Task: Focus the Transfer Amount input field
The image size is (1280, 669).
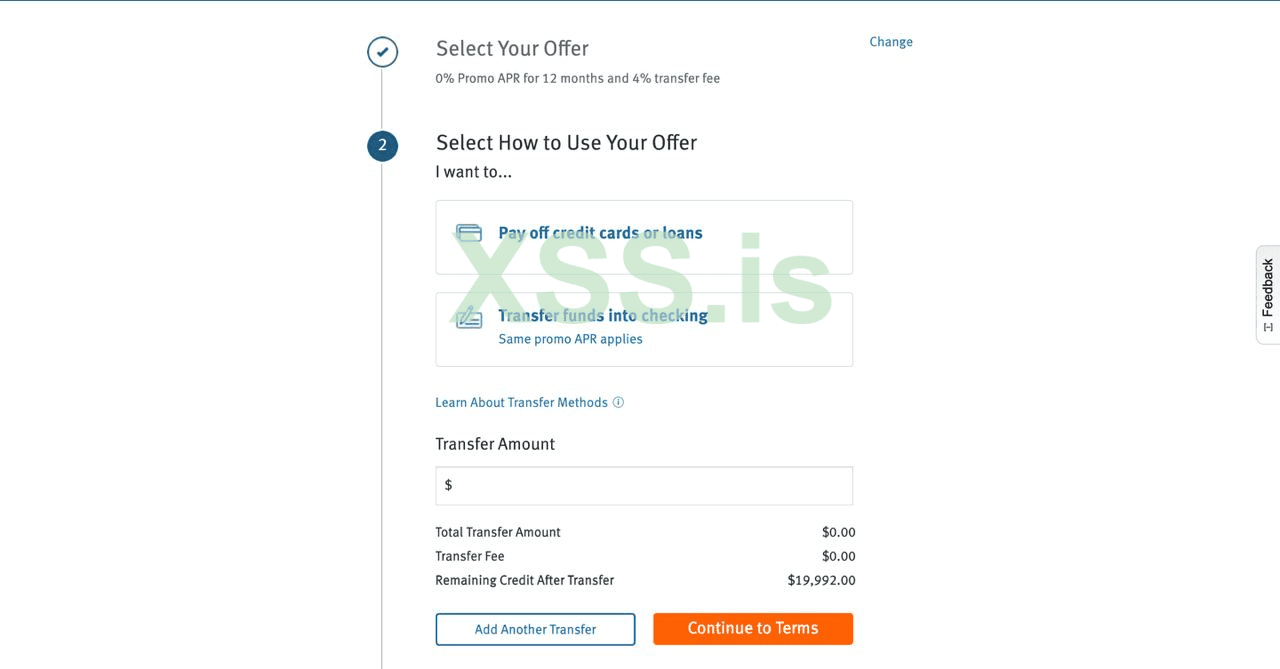Action: click(650, 486)
